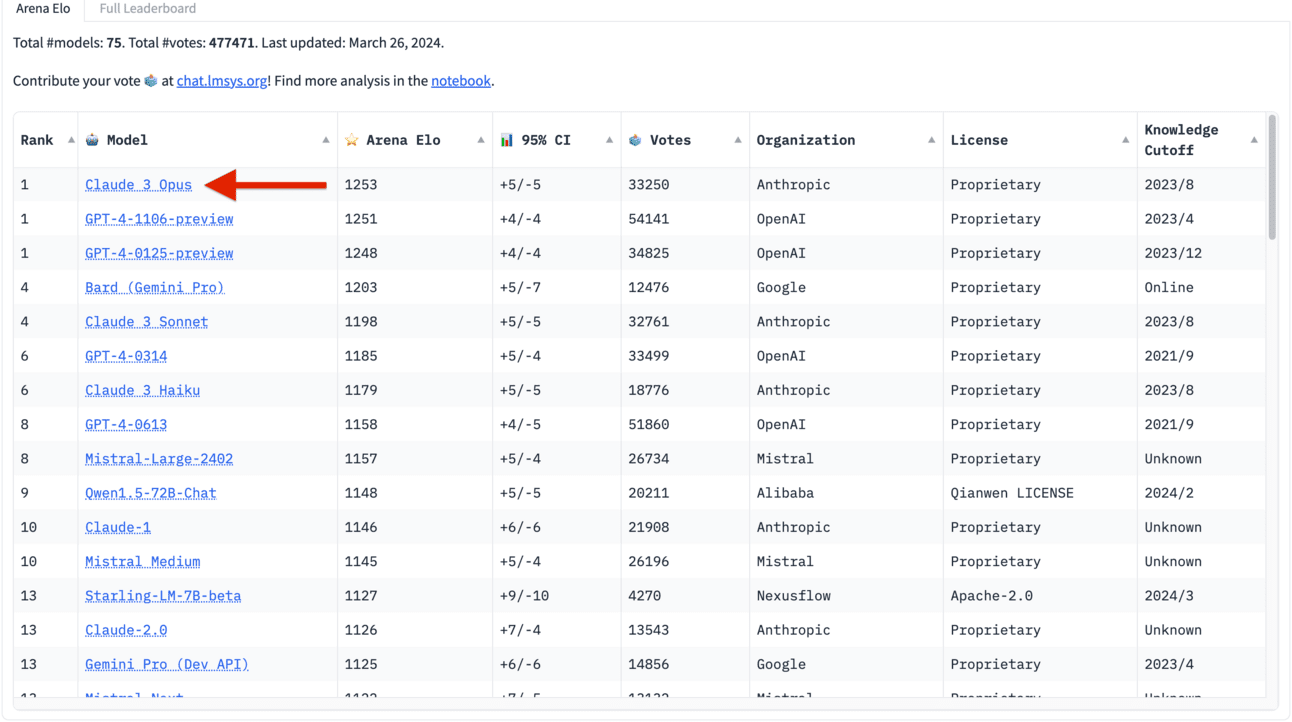The image size is (1292, 722).
Task: Select the '+7/-4' confidence interval cell
Action: [521, 630]
